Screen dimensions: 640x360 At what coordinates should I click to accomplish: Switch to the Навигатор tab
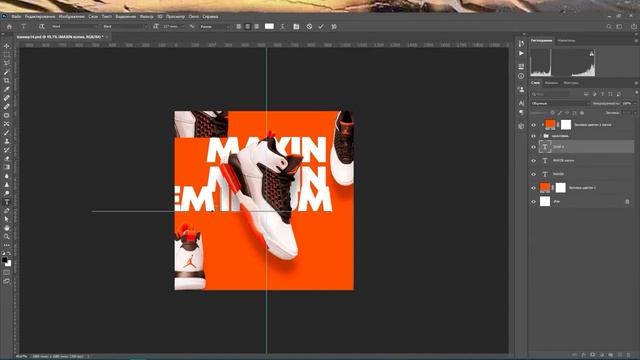[566, 40]
